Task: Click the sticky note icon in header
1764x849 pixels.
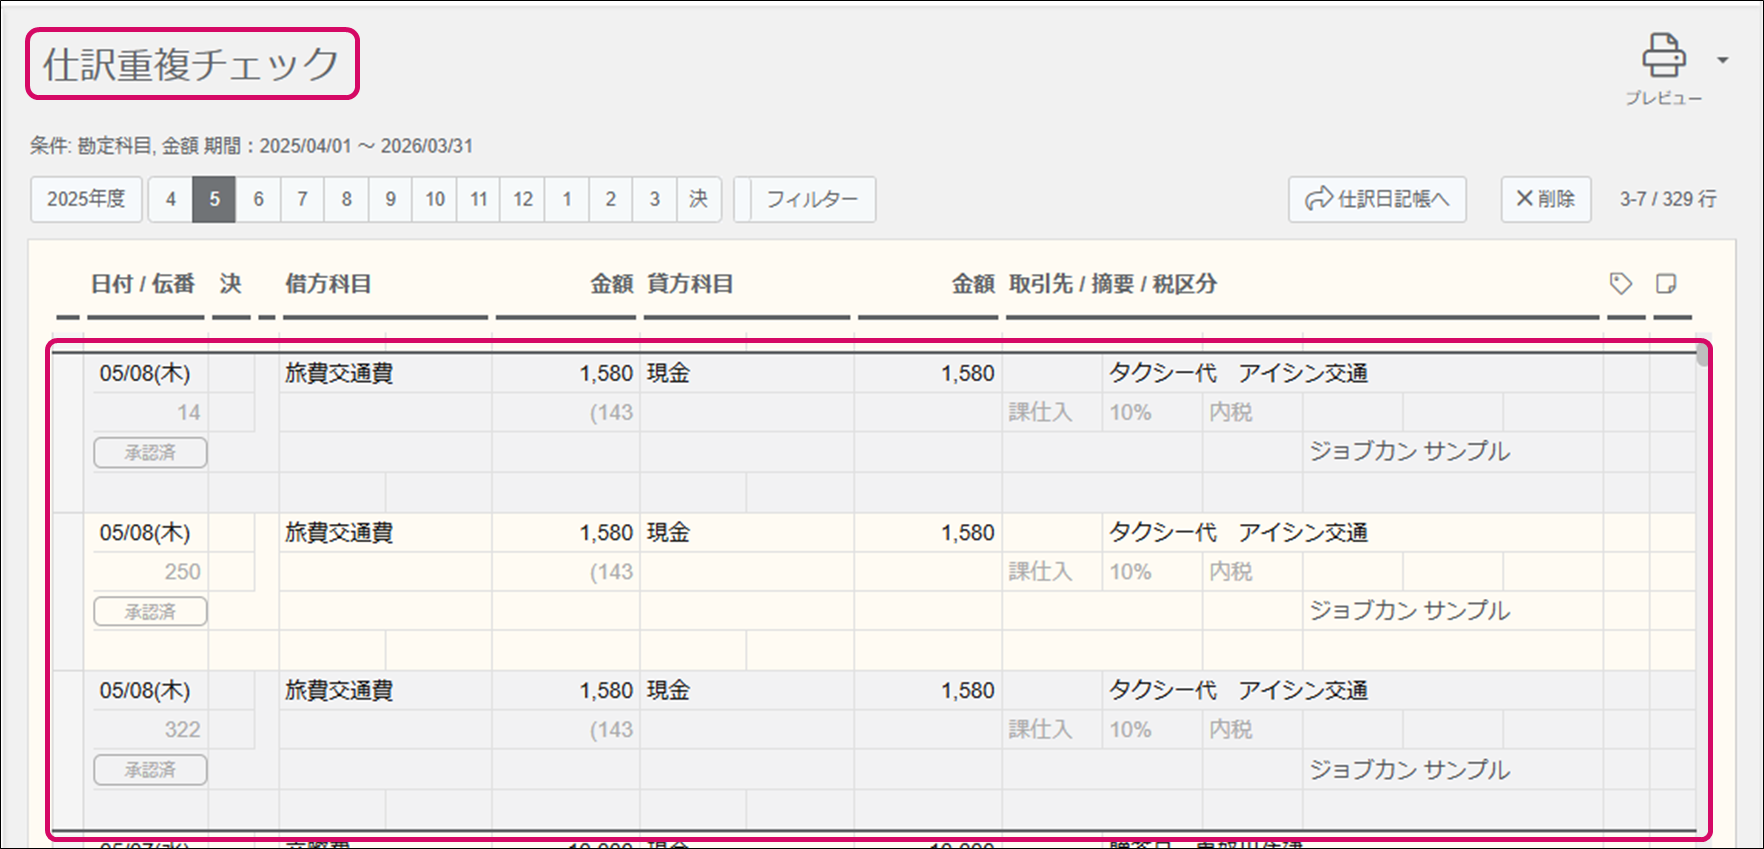Action: click(x=1666, y=284)
